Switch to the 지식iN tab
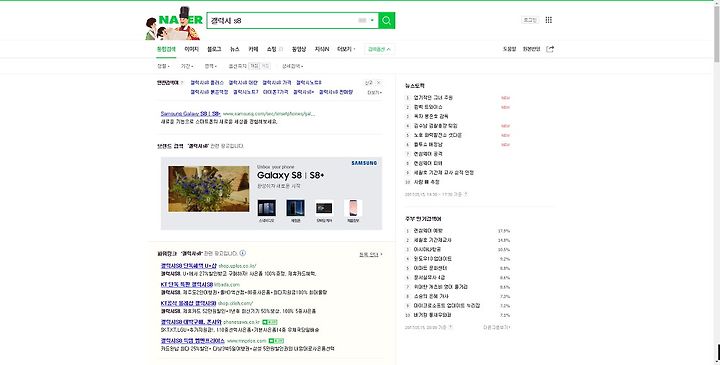This screenshot has height=365, width=720. coord(321,49)
